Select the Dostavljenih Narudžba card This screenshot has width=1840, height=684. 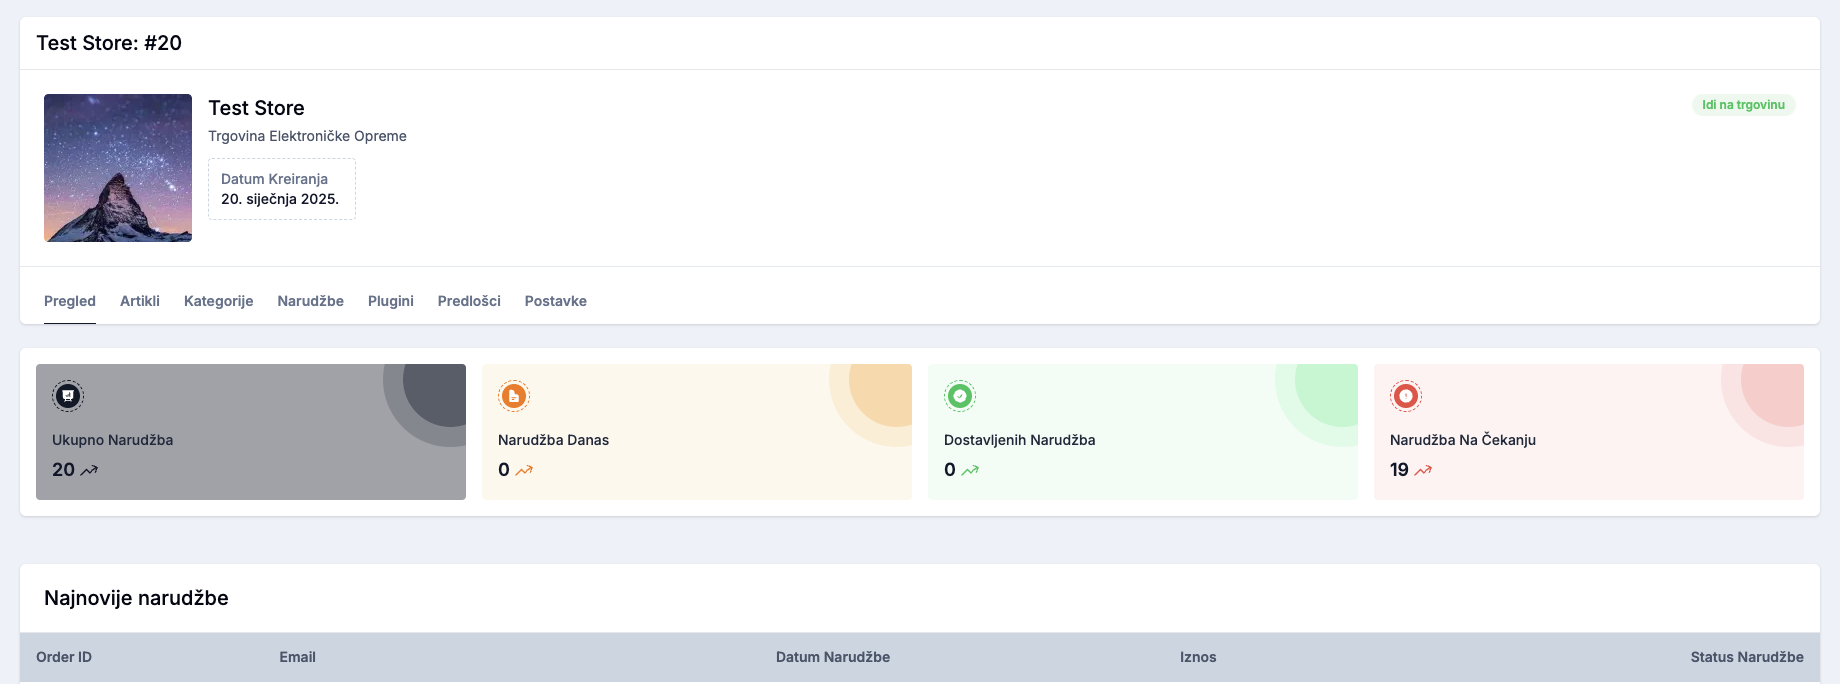pos(1143,432)
